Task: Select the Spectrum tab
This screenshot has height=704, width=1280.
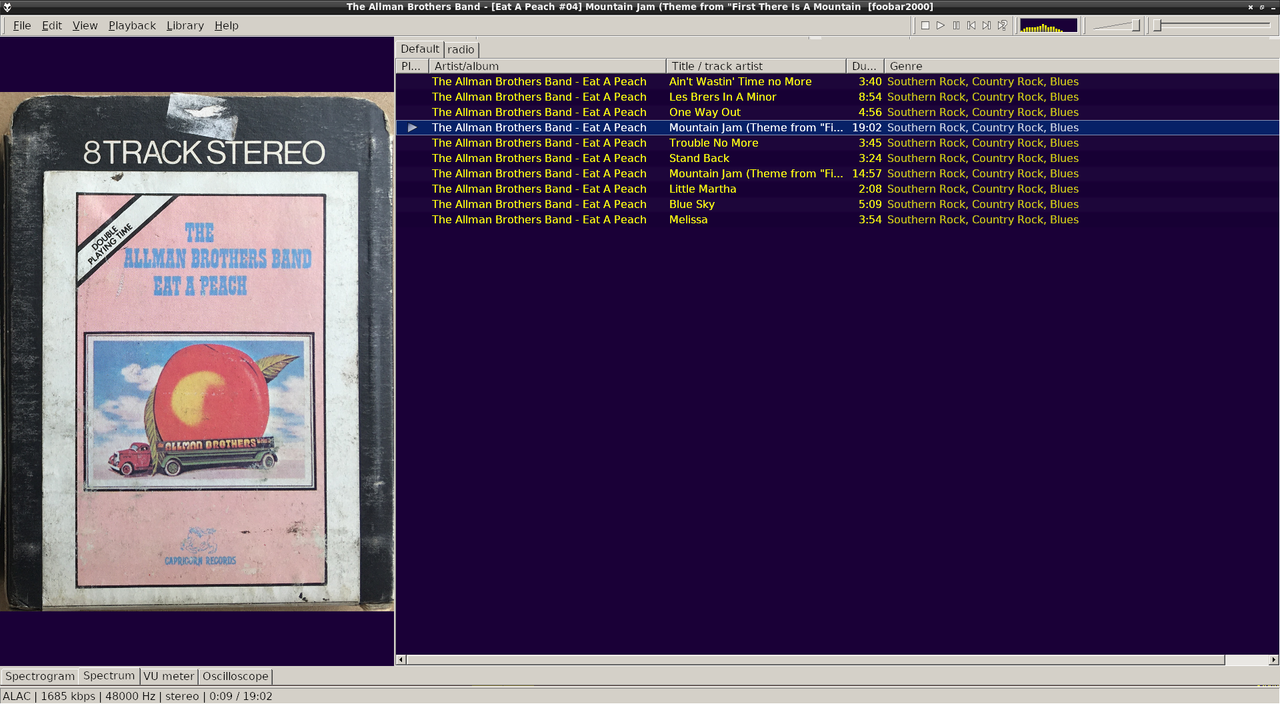Action: click(x=109, y=676)
